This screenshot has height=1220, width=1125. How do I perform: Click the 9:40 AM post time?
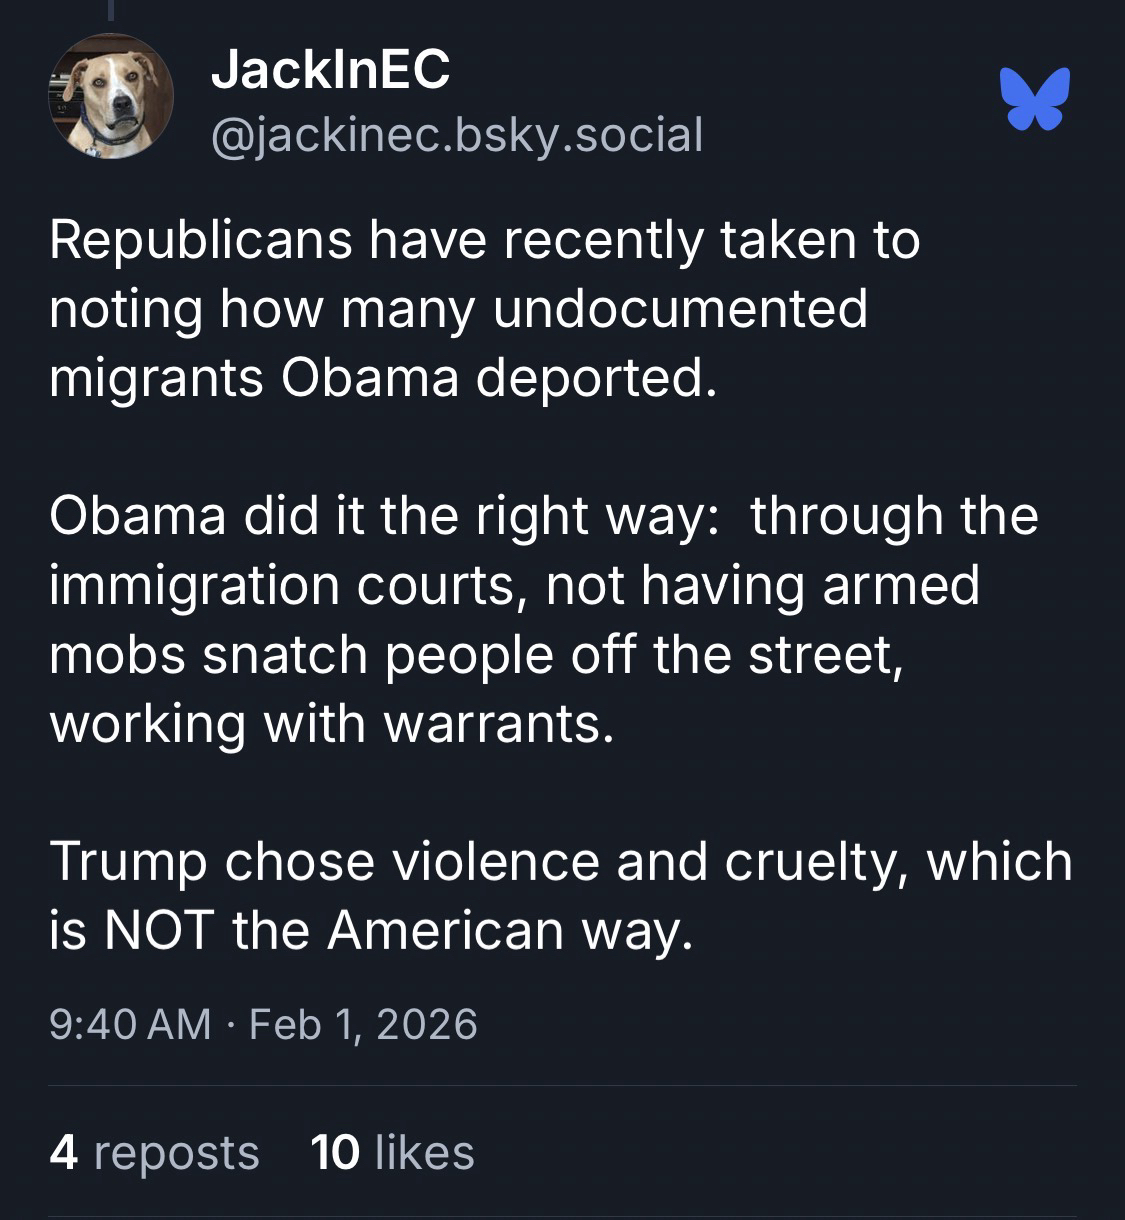tap(130, 1024)
